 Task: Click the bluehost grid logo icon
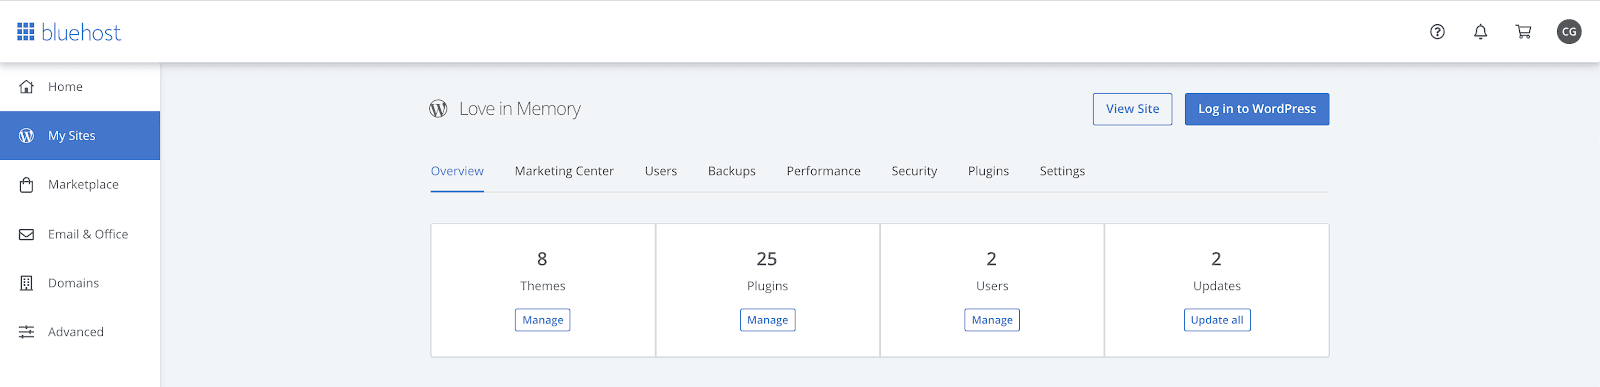tap(26, 32)
